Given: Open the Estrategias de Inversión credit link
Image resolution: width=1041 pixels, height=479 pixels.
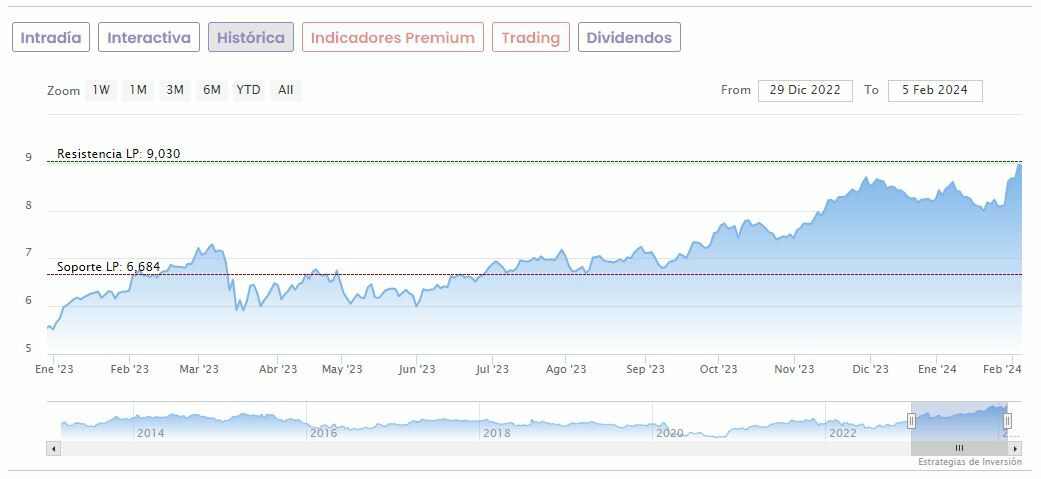Looking at the screenshot, I should [x=970, y=462].
